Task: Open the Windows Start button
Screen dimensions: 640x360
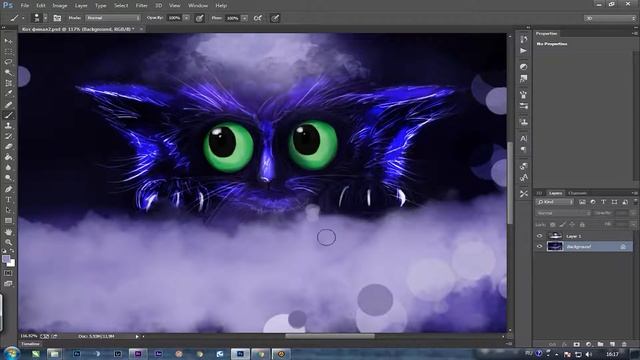Action: pos(11,353)
